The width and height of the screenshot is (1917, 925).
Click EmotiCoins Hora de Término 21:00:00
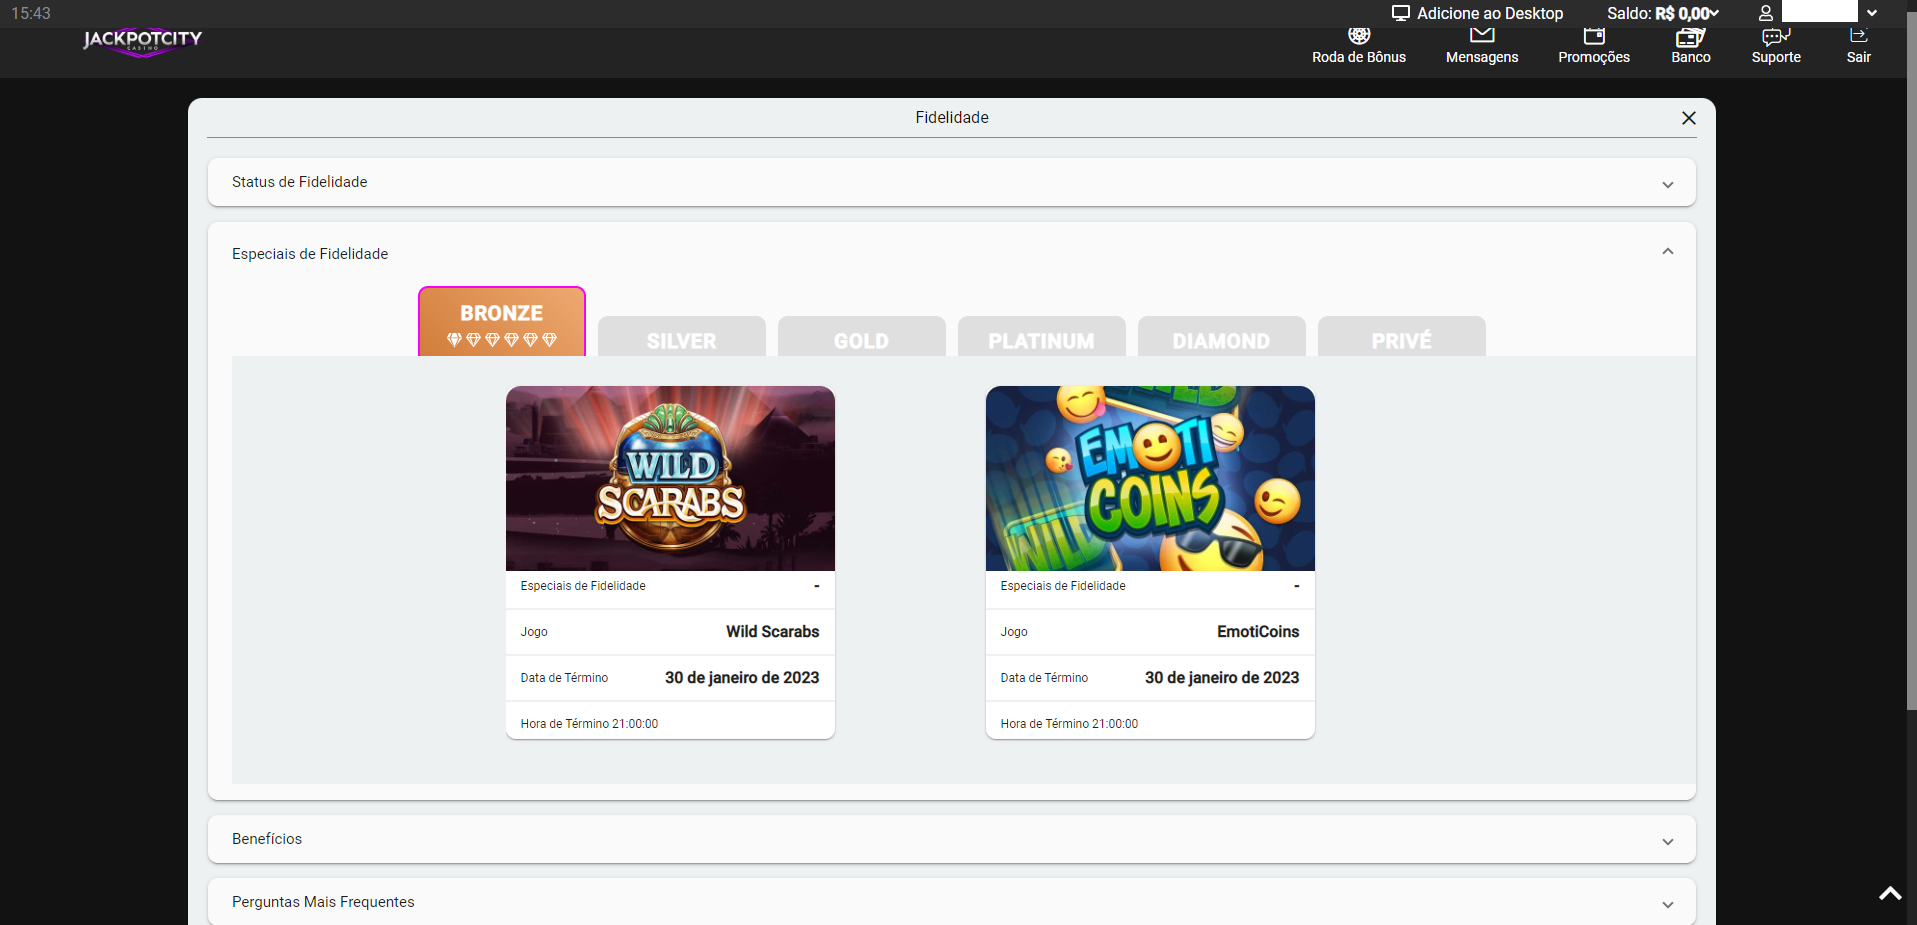pyautogui.click(x=1070, y=724)
